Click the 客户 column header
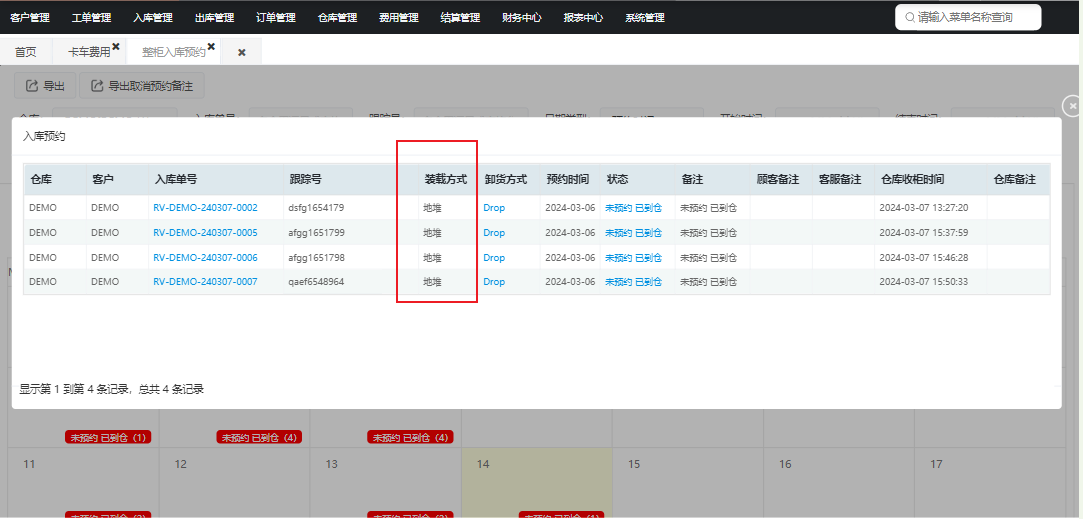Screen dimensions: 1083x519 117,180
